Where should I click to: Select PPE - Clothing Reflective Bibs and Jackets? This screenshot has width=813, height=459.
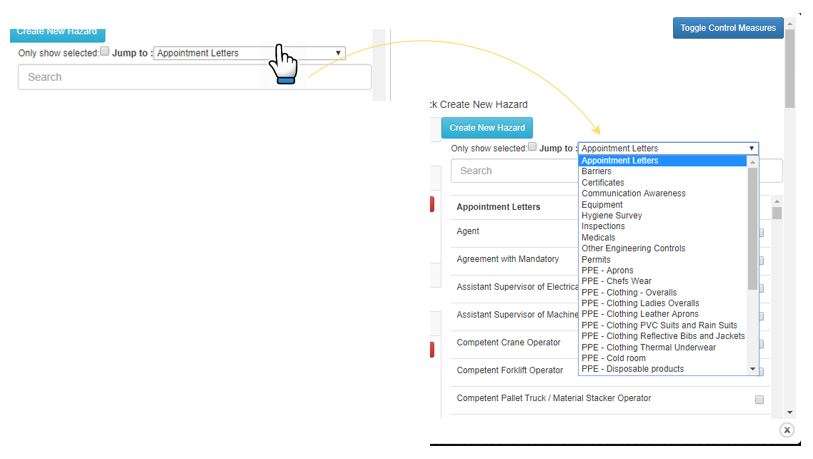click(x=663, y=336)
